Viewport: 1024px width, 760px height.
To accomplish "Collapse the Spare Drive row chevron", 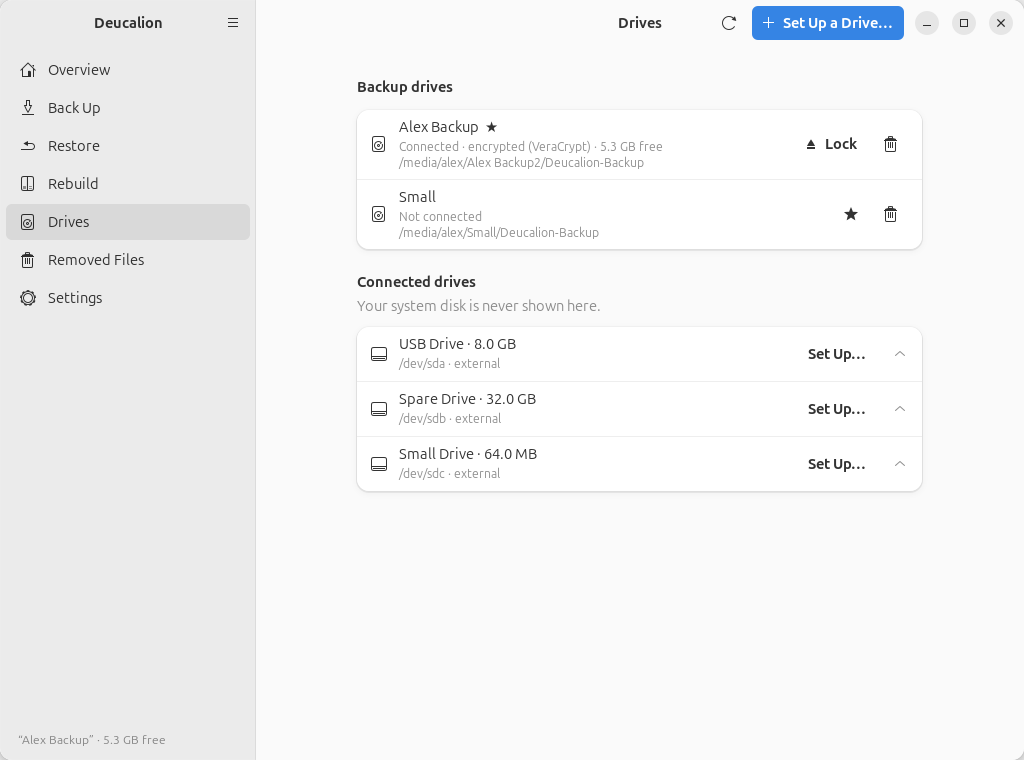I will pos(899,409).
